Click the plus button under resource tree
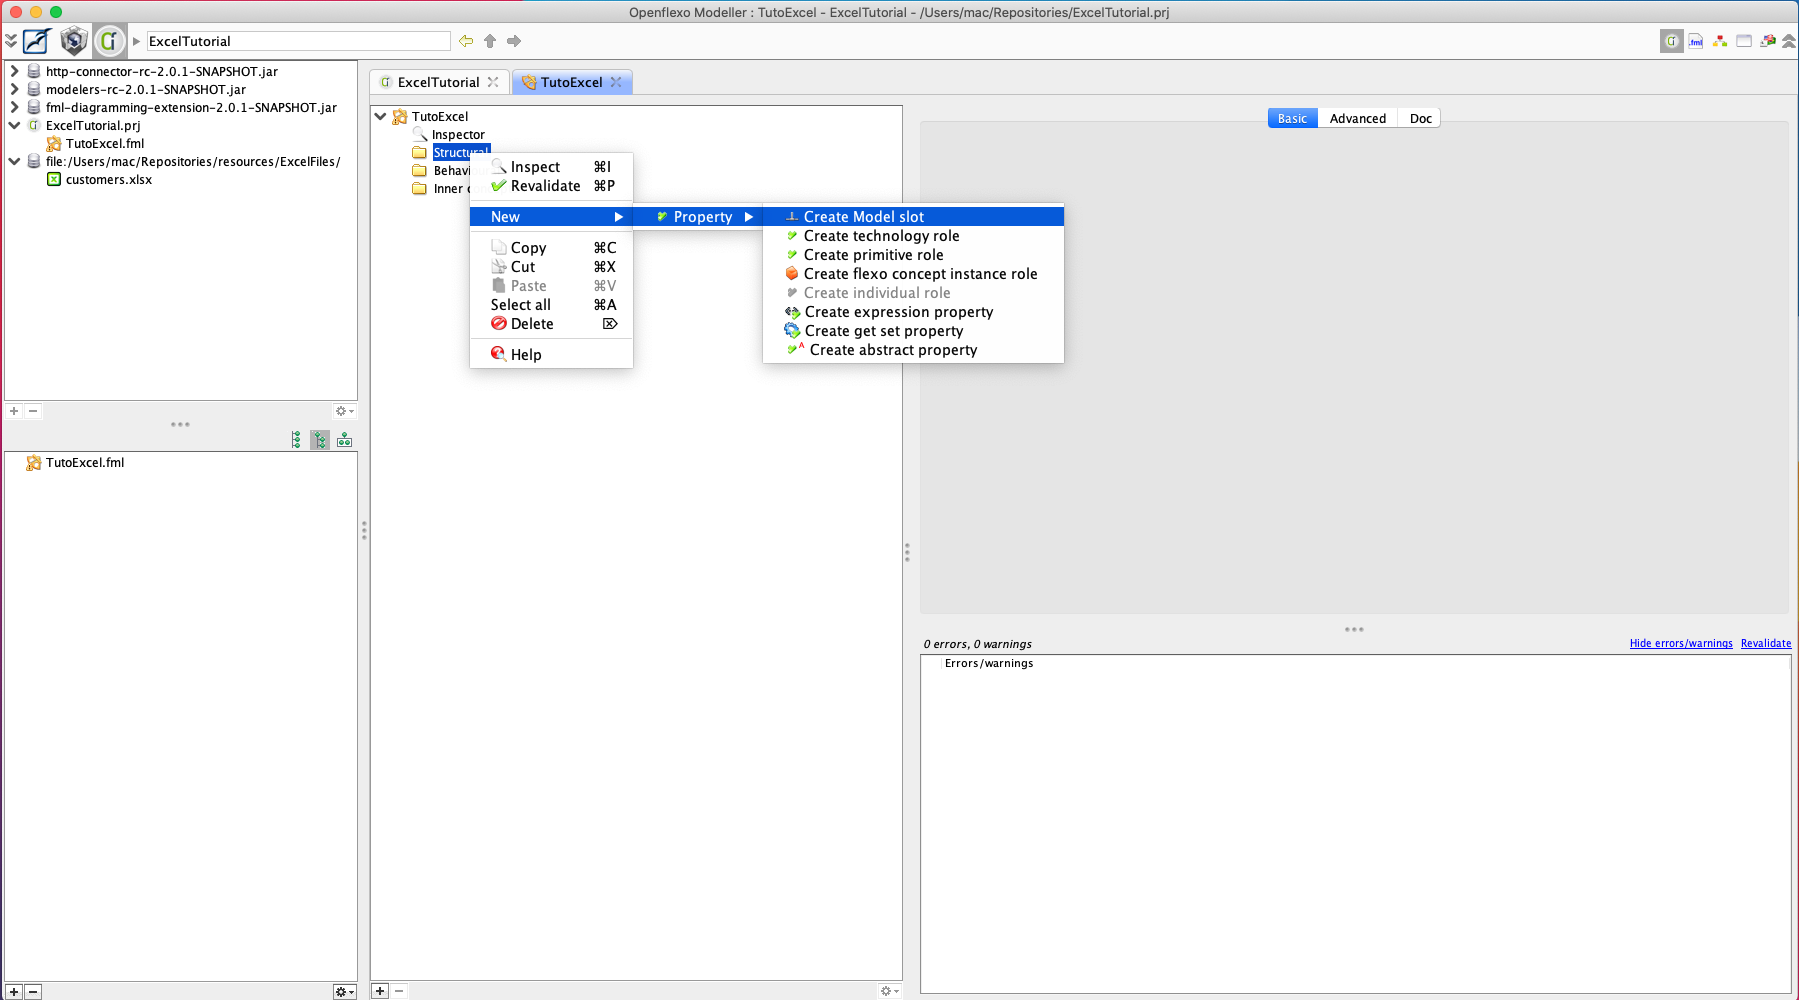The height and width of the screenshot is (1000, 1799). [x=14, y=411]
